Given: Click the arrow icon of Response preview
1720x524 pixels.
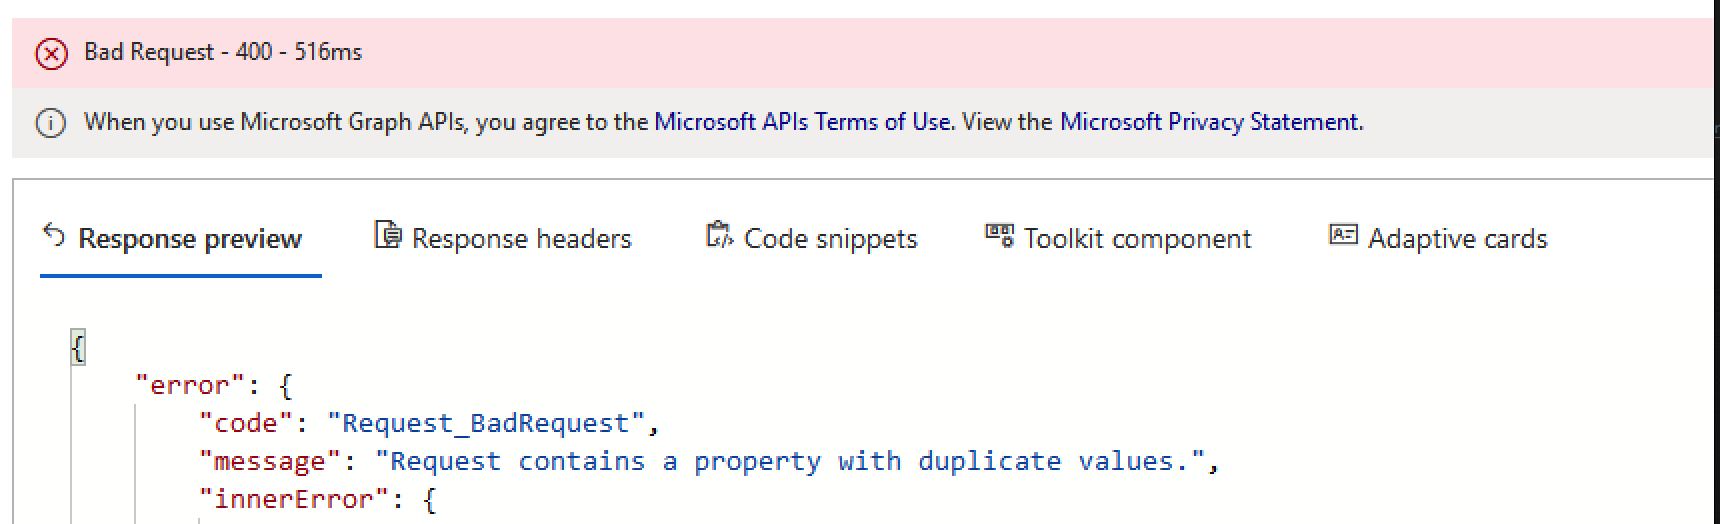Looking at the screenshot, I should [x=54, y=235].
